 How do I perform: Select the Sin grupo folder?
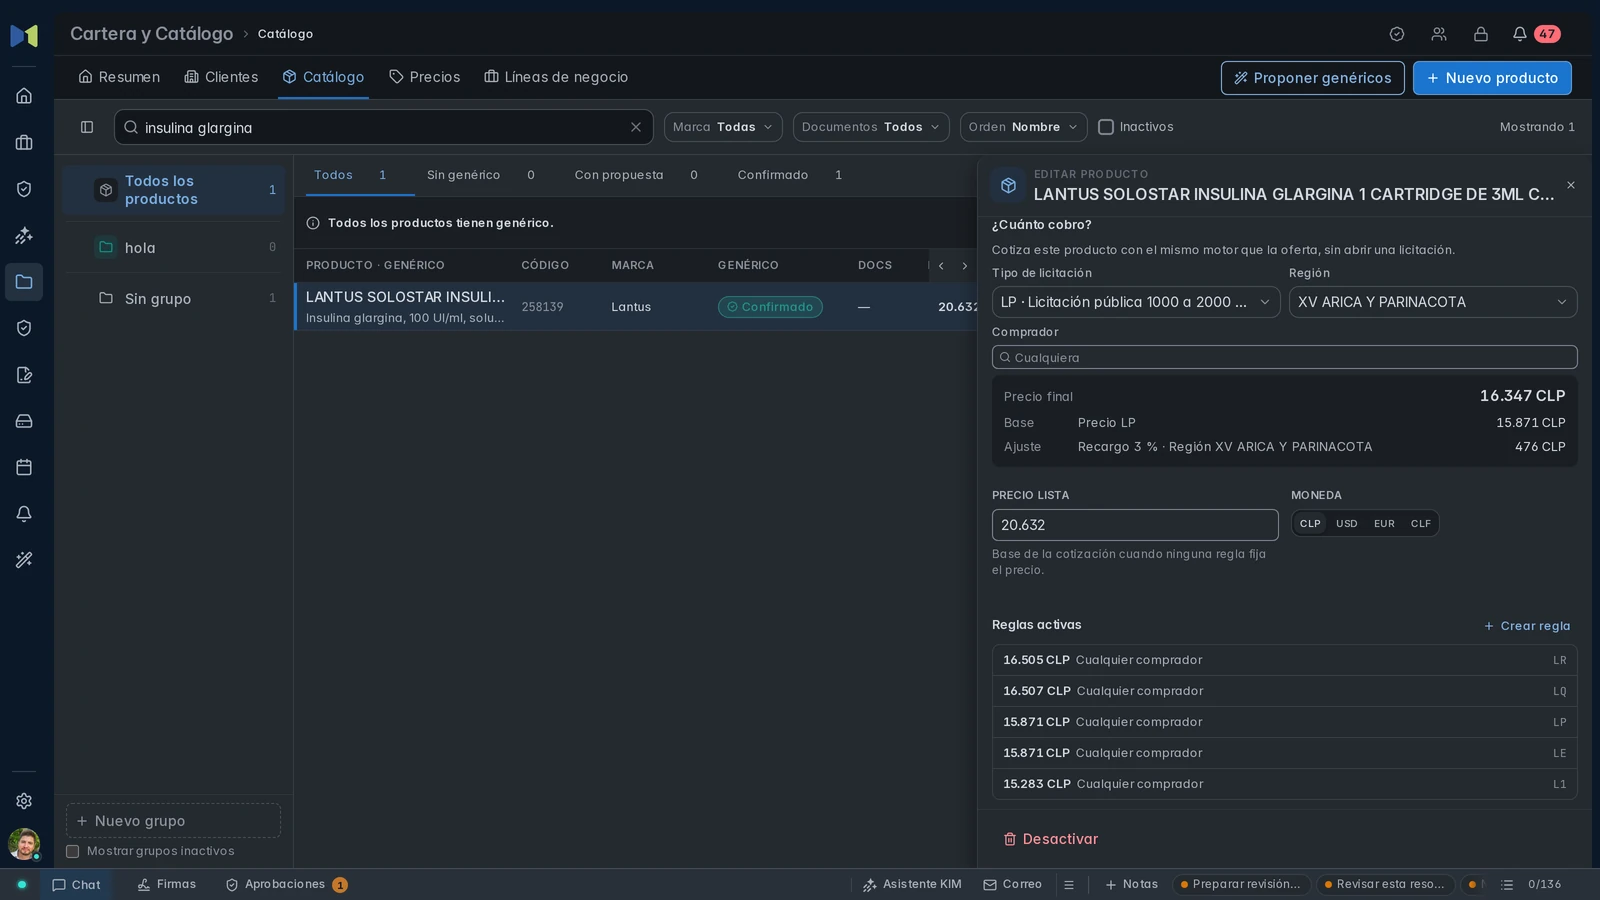click(x=174, y=298)
